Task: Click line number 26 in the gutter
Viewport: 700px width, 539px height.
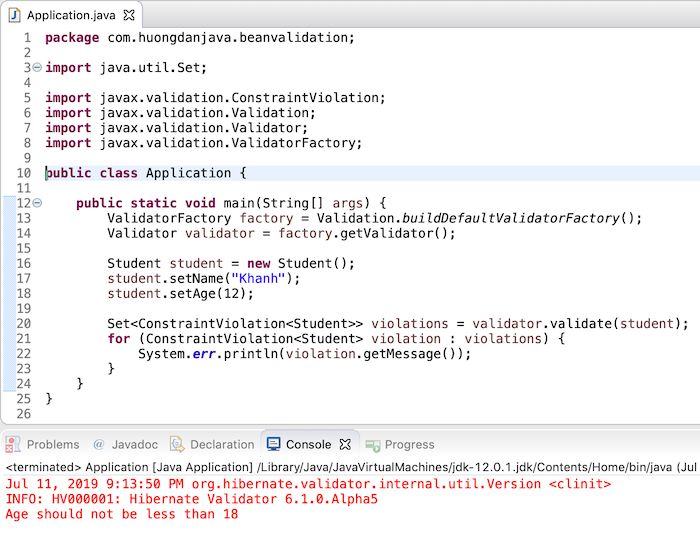Action: coord(24,414)
